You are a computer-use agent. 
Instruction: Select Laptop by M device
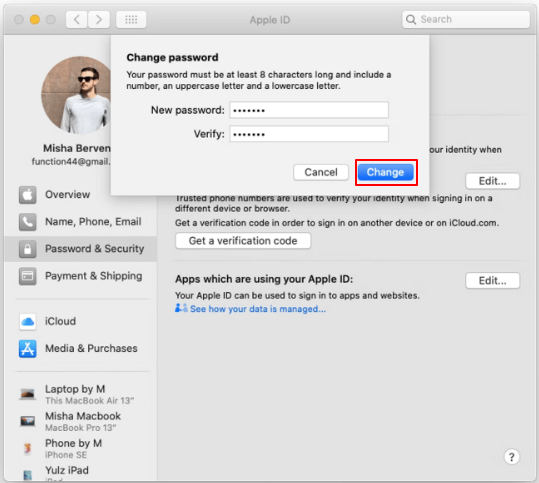point(80,394)
